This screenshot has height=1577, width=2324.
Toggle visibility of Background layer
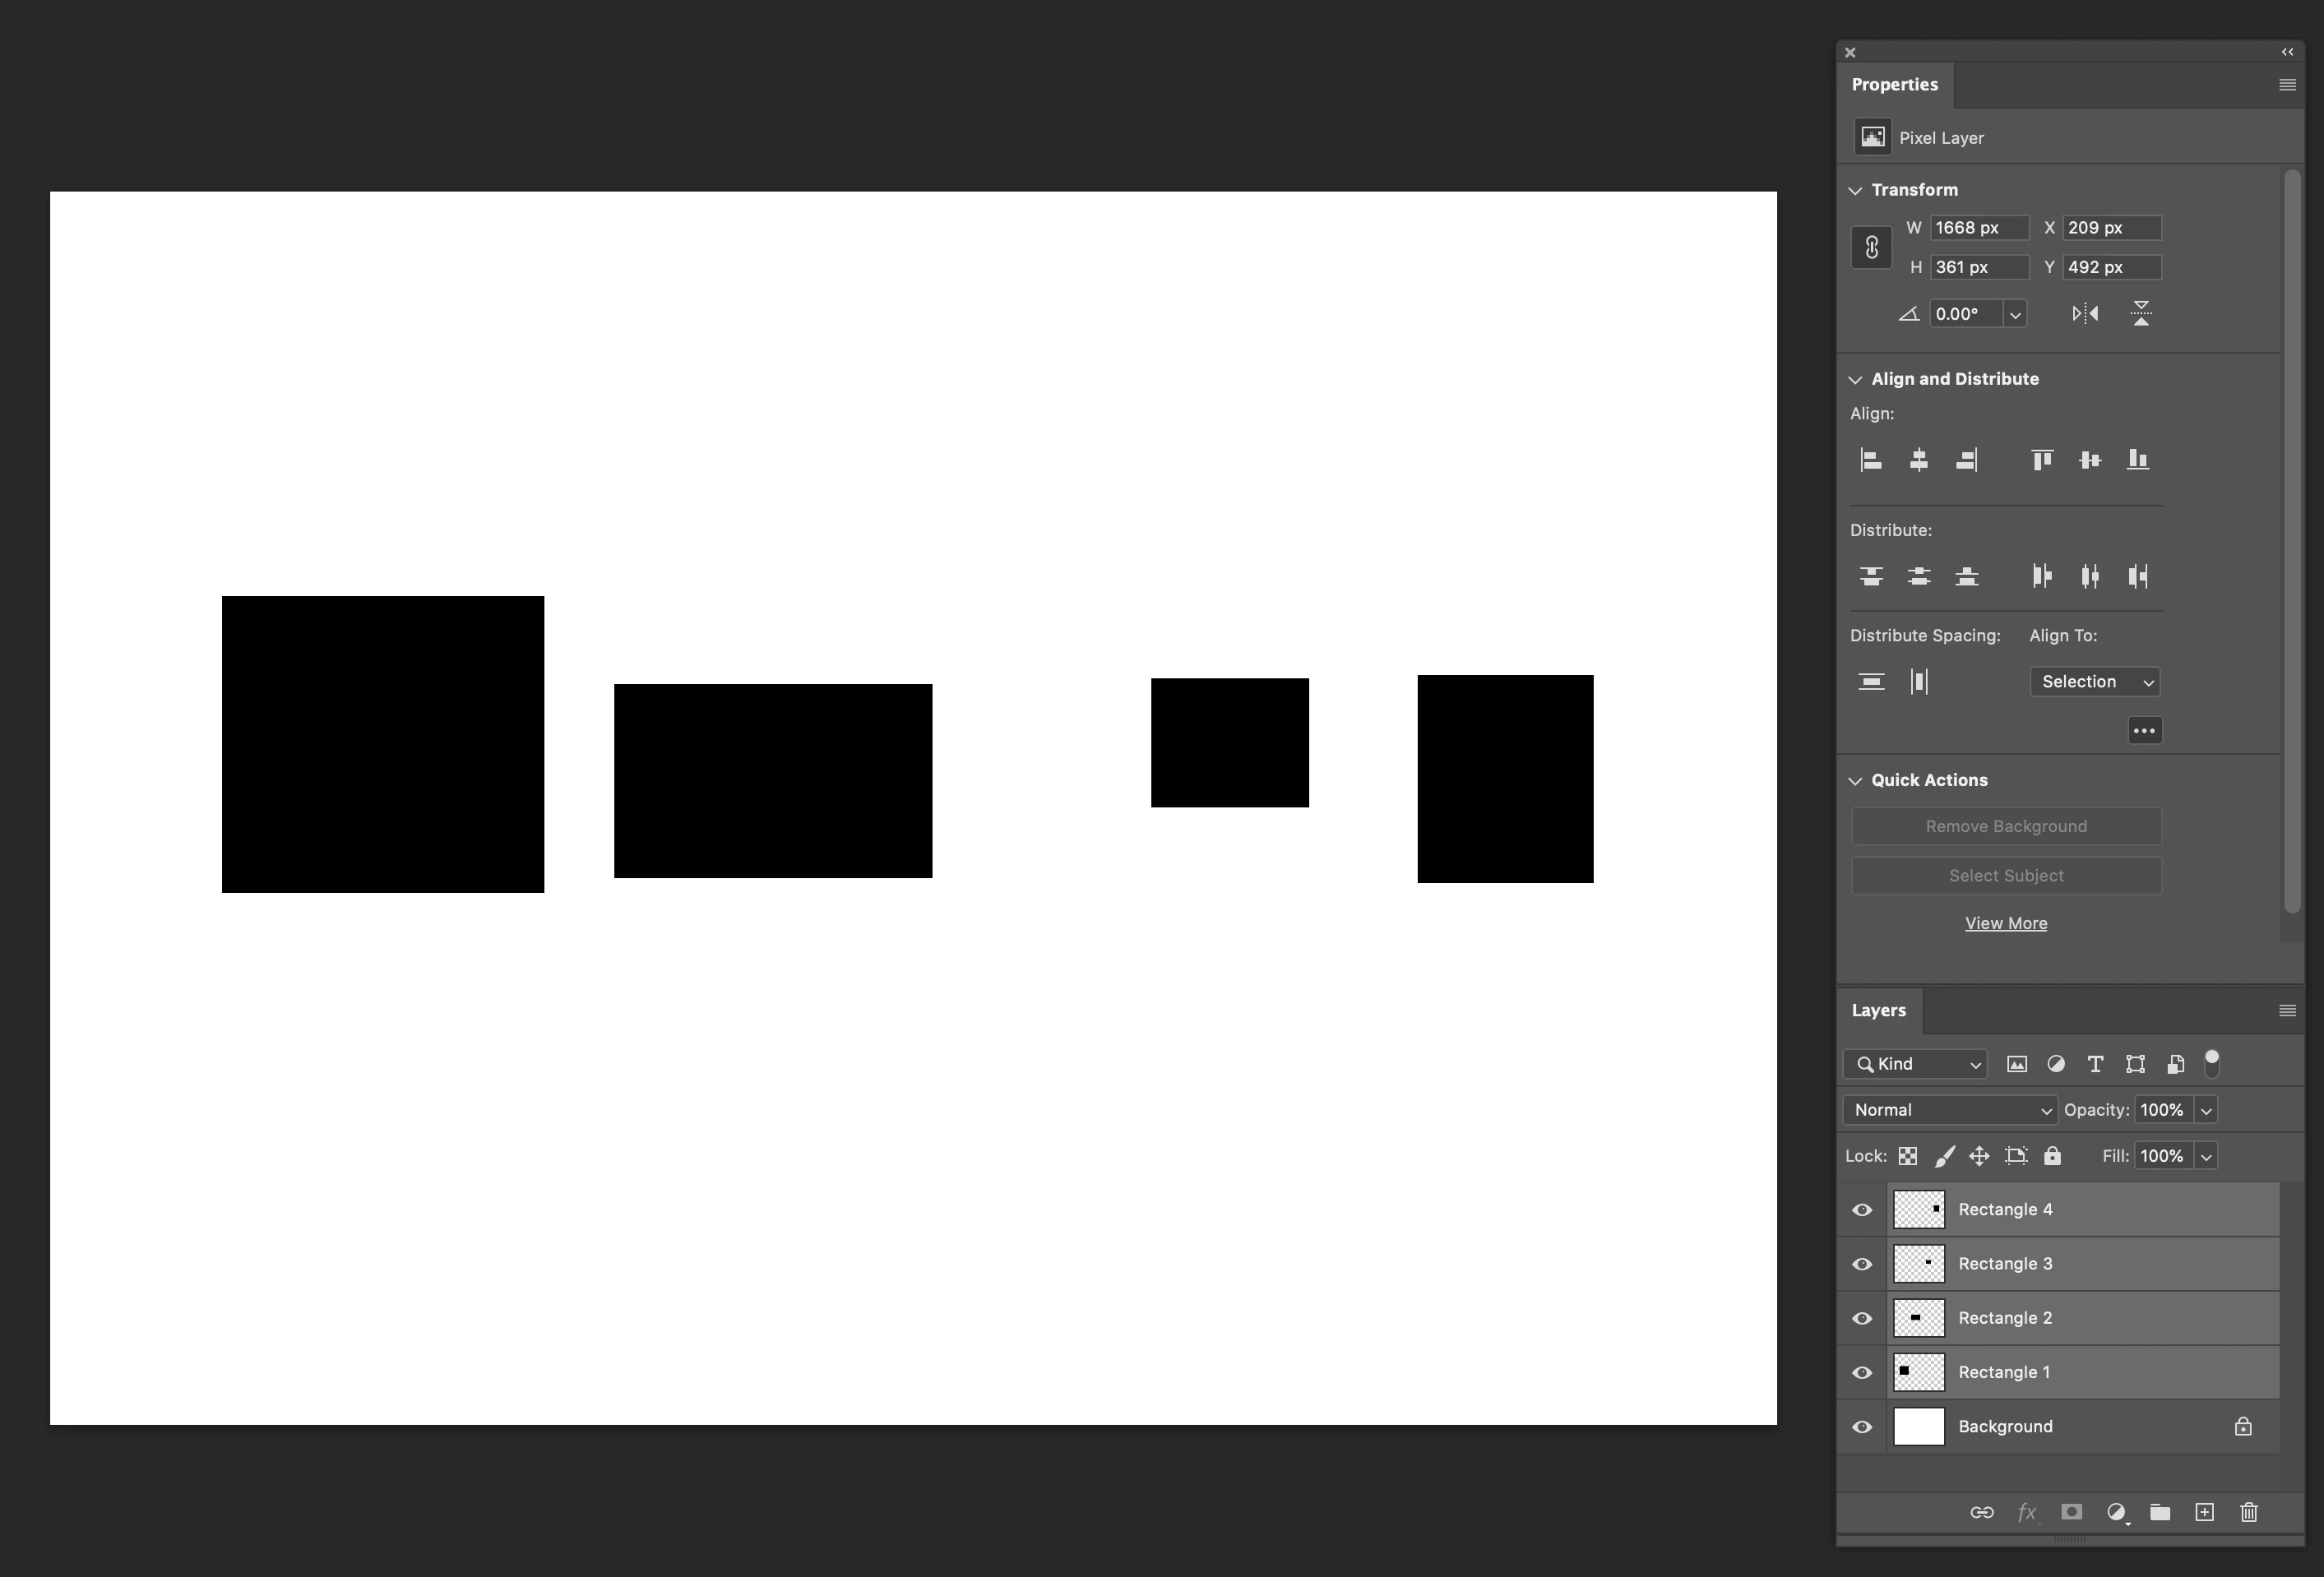click(x=1862, y=1427)
